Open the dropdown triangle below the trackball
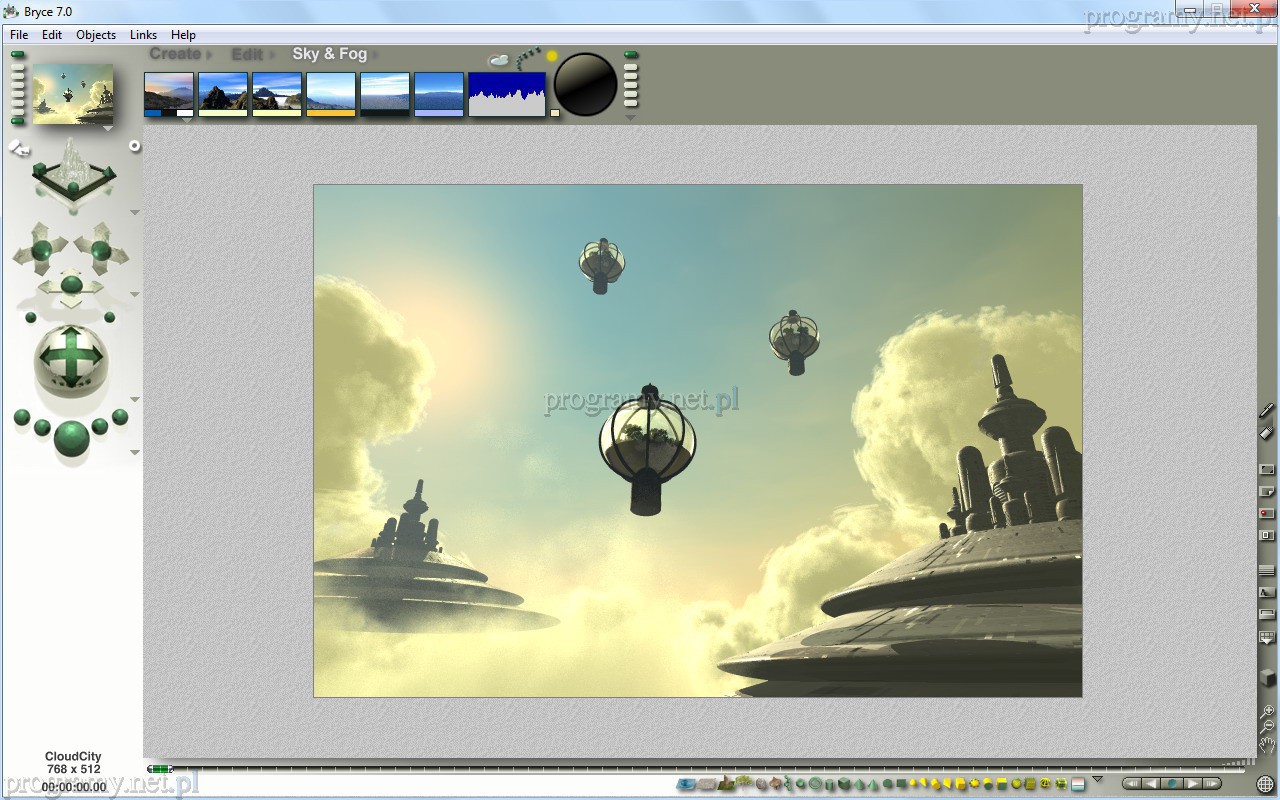This screenshot has width=1280, height=800. pyautogui.click(x=135, y=400)
